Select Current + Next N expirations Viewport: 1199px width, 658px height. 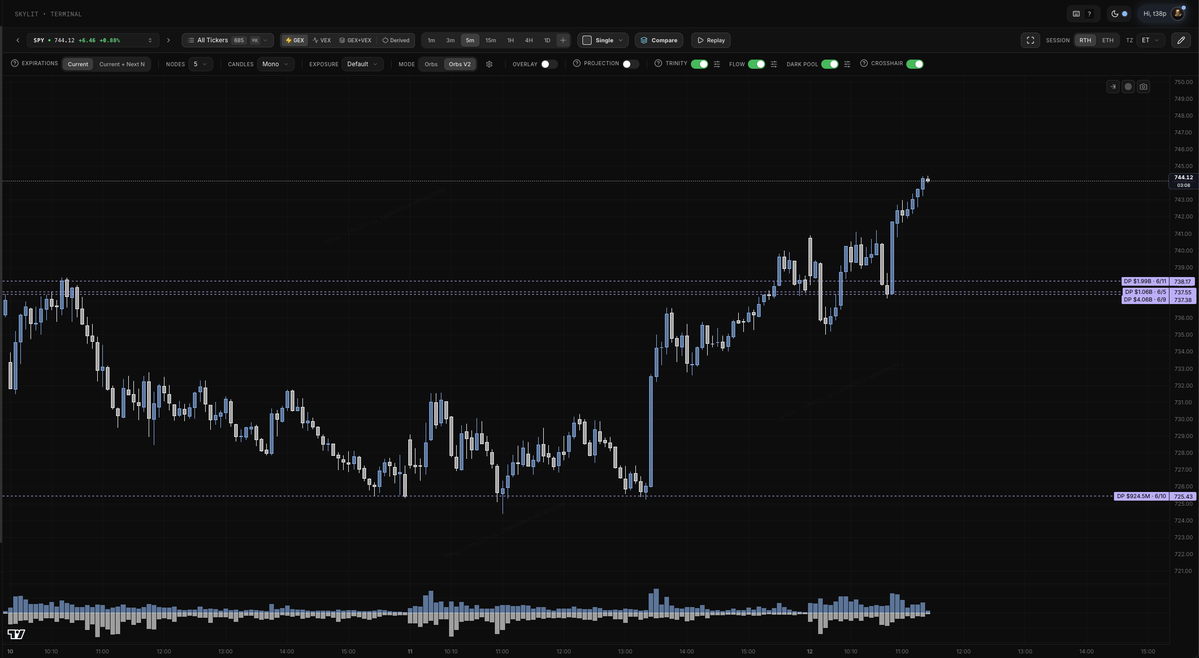coord(122,64)
